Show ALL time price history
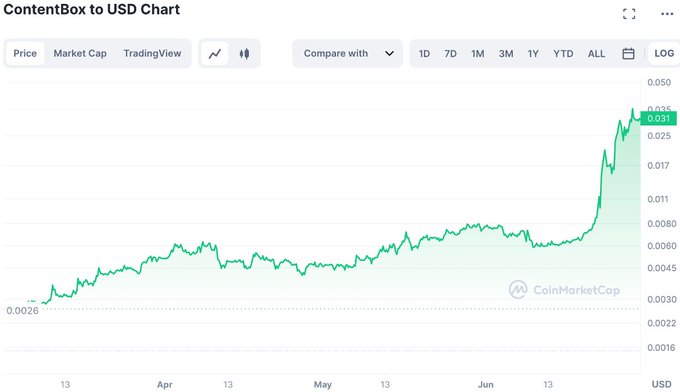 (x=596, y=54)
